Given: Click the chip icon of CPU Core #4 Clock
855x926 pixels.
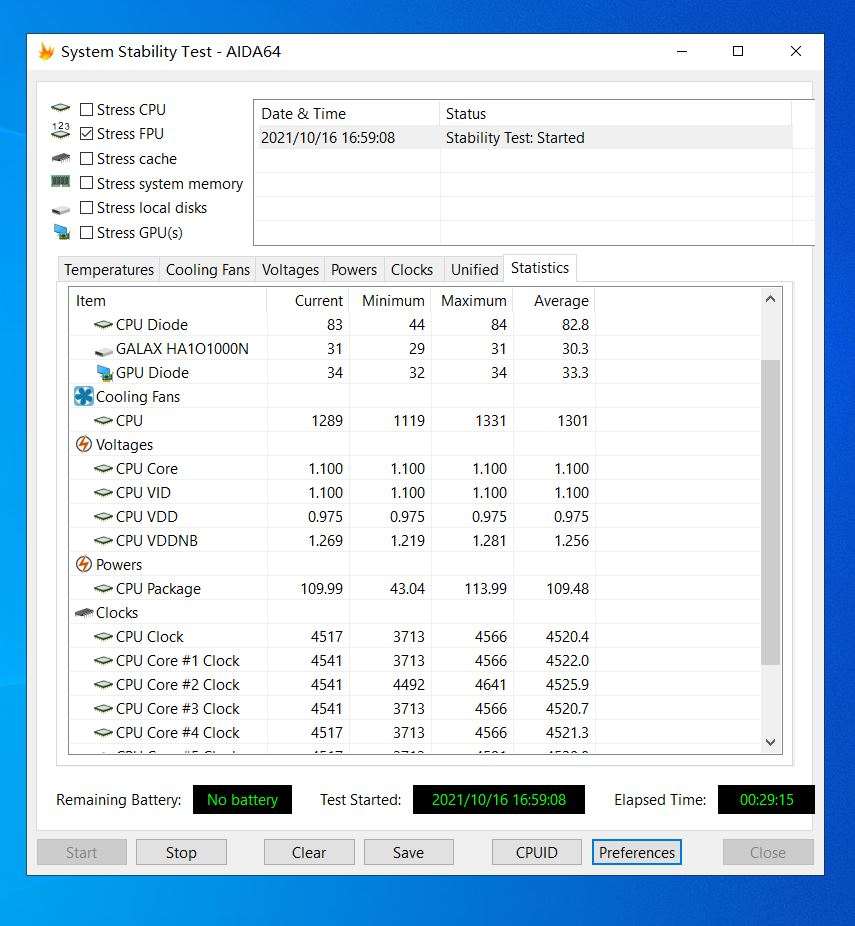Looking at the screenshot, I should click(x=103, y=732).
